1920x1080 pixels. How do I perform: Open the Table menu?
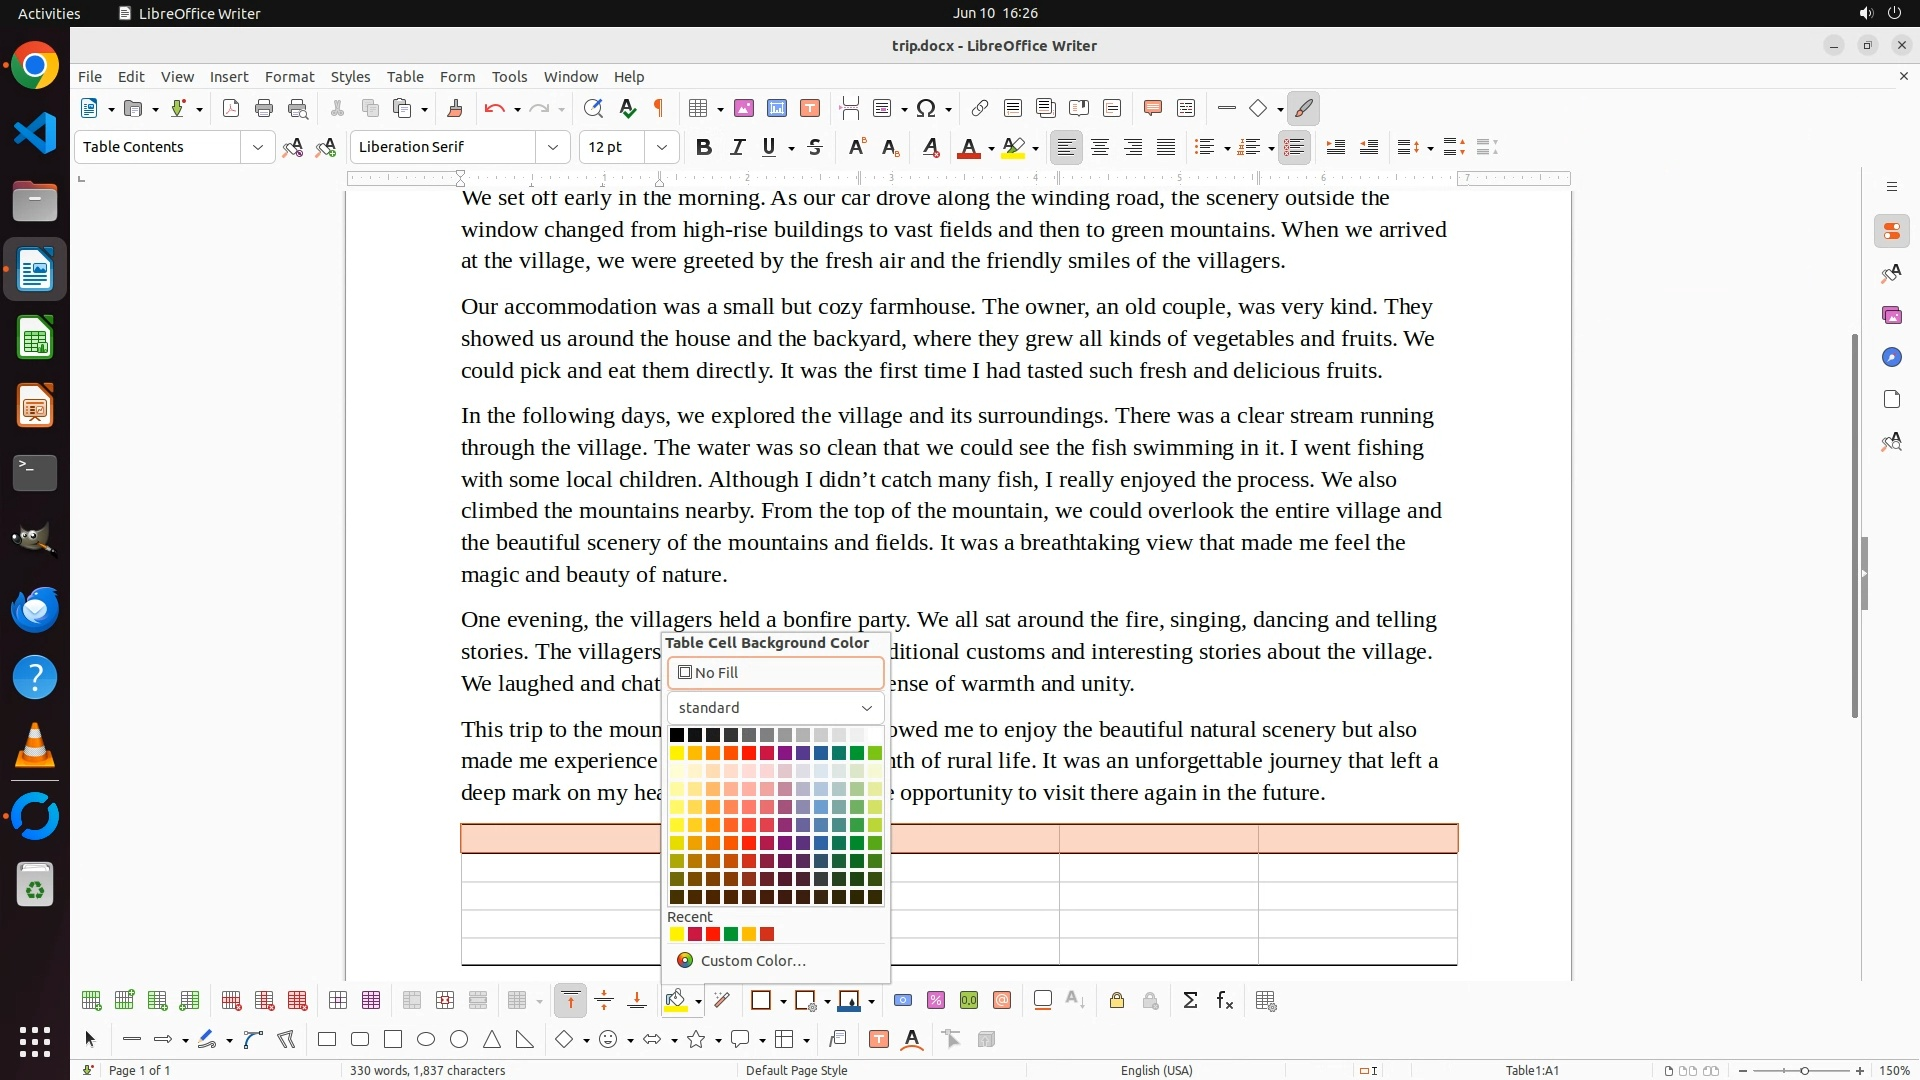[405, 77]
